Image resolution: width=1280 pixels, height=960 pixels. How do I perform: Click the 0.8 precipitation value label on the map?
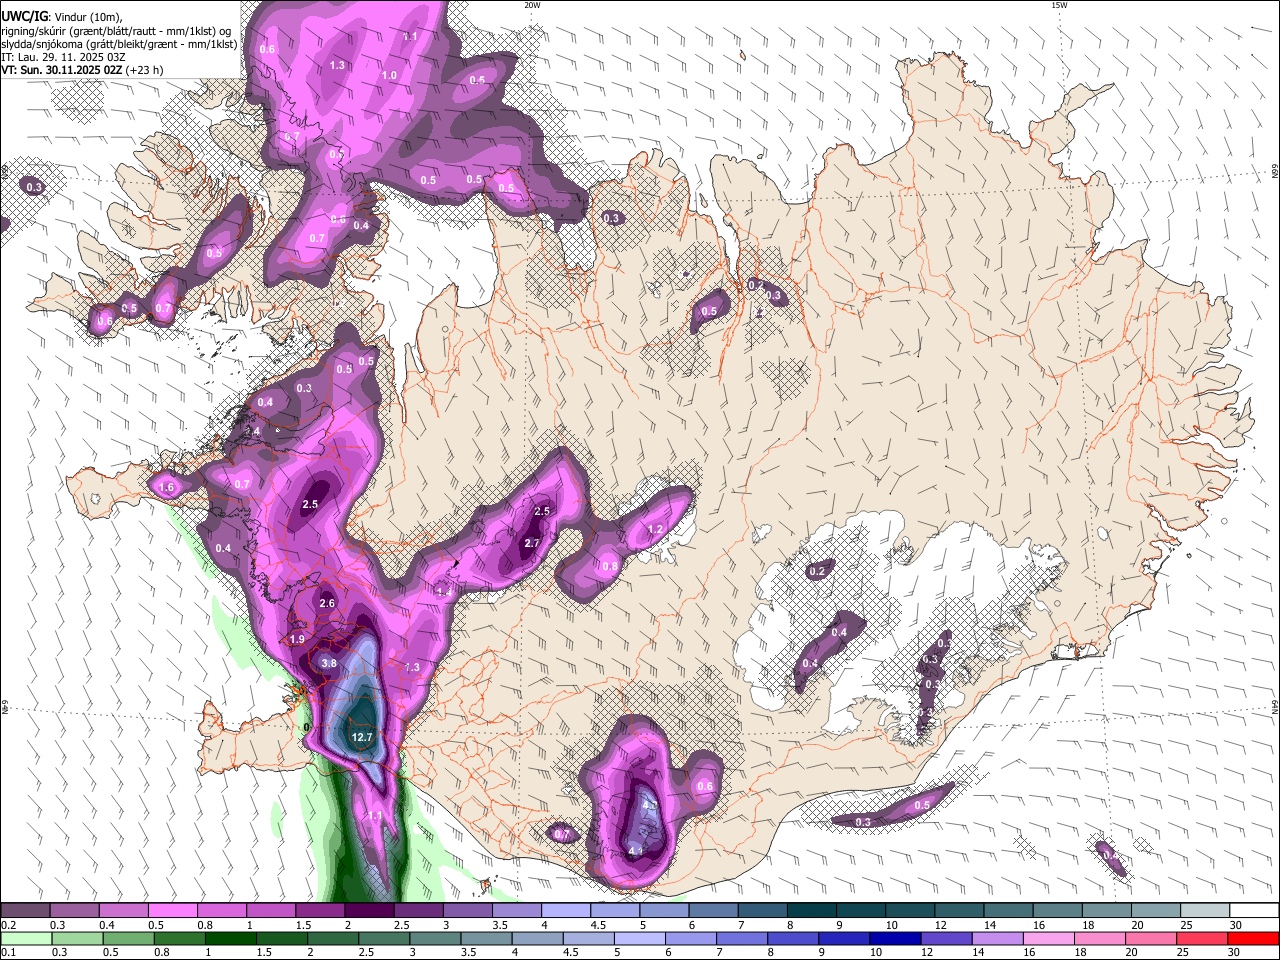pyautogui.click(x=610, y=566)
